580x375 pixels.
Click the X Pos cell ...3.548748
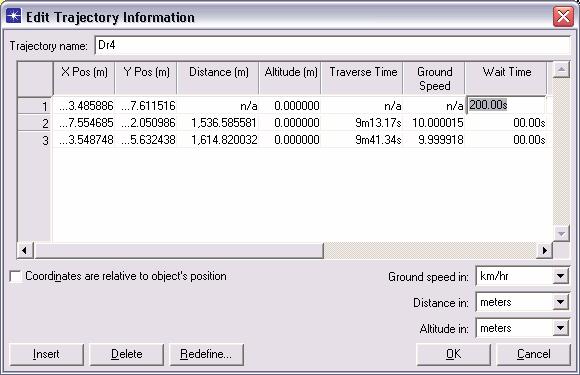click(x=84, y=140)
